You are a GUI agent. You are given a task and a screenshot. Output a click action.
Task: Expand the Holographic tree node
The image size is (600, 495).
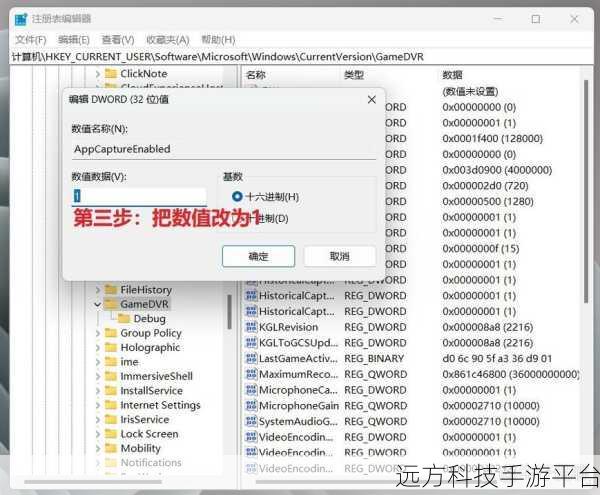click(x=98, y=347)
